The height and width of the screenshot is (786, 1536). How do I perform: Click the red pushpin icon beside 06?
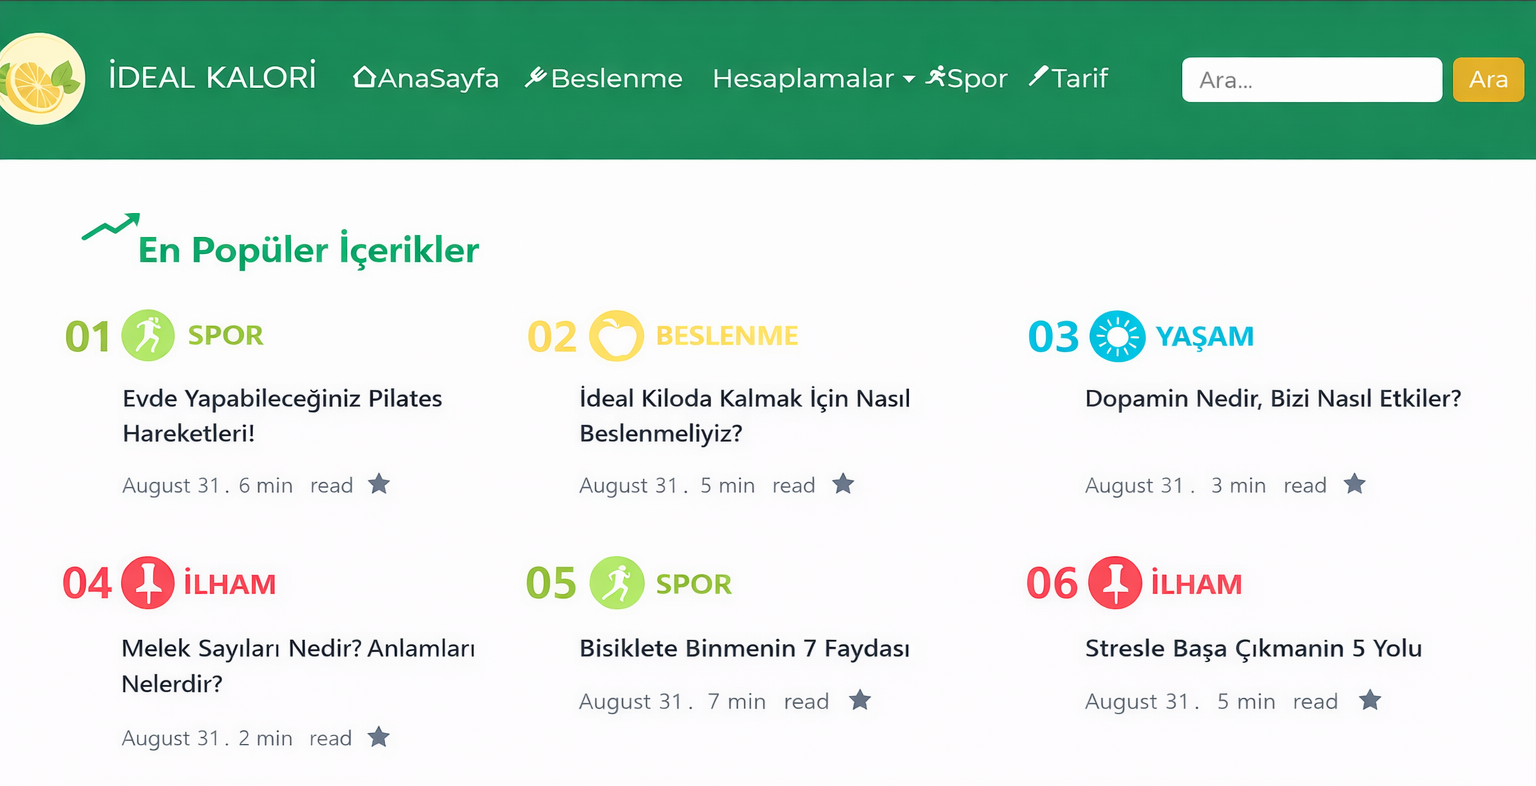click(x=1115, y=583)
